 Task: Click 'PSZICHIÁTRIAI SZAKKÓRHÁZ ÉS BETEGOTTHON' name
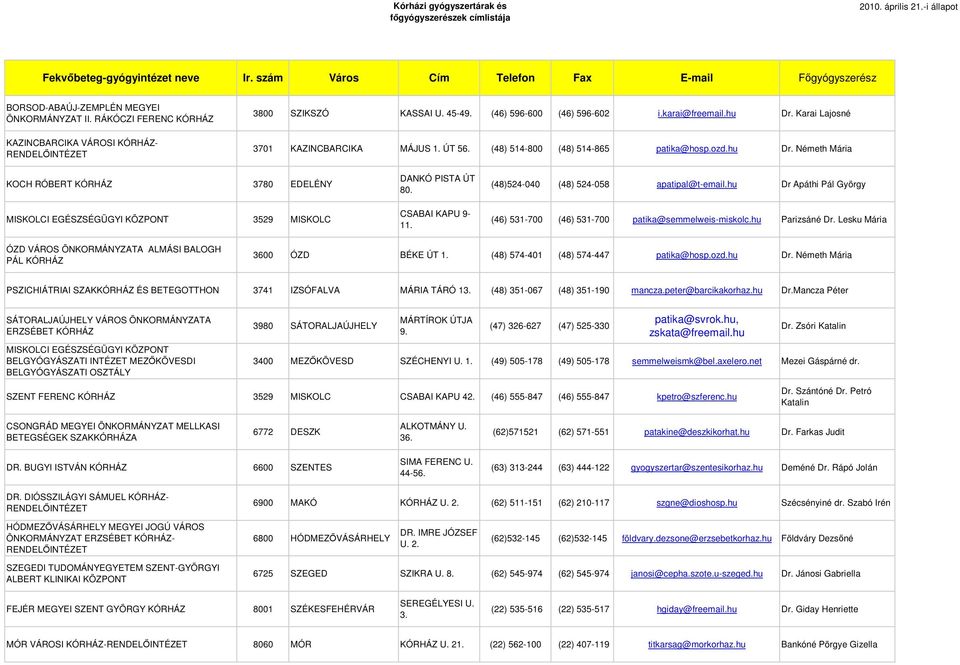click(113, 290)
